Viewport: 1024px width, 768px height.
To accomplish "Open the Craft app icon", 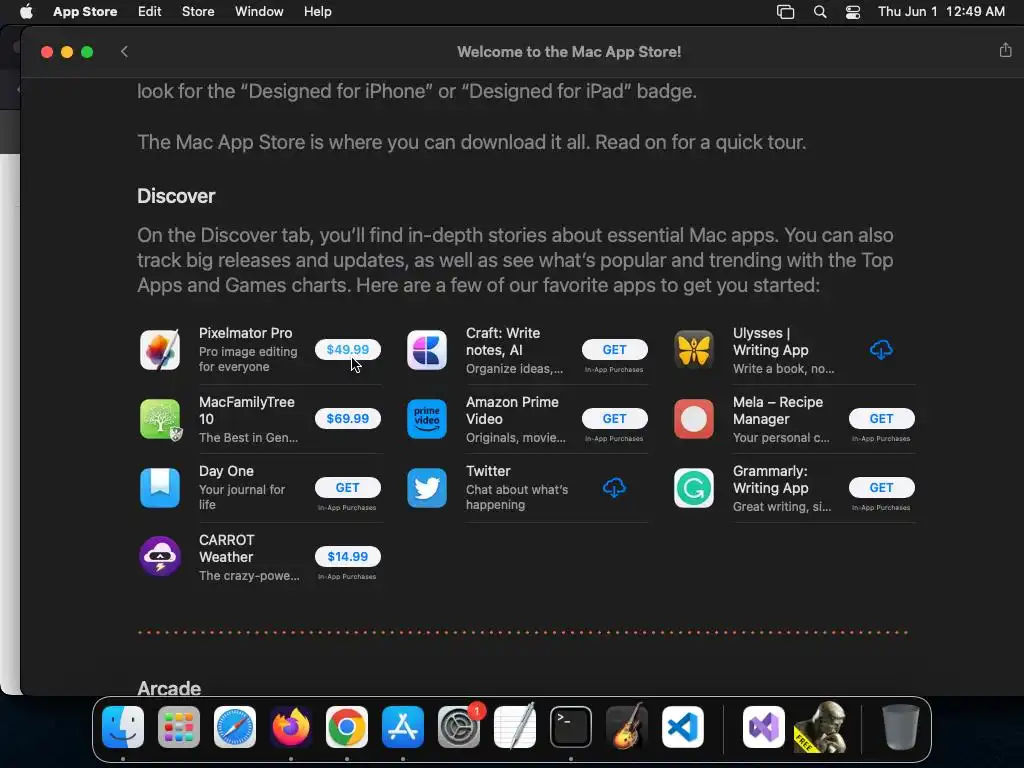I will pyautogui.click(x=427, y=350).
